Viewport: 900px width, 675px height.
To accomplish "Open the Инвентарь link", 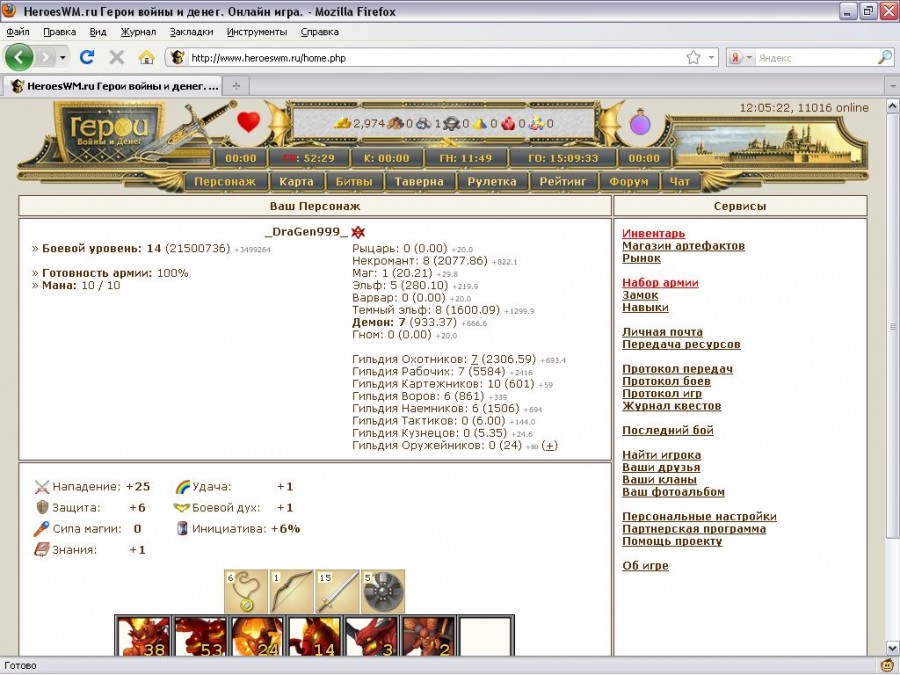I will [x=653, y=234].
